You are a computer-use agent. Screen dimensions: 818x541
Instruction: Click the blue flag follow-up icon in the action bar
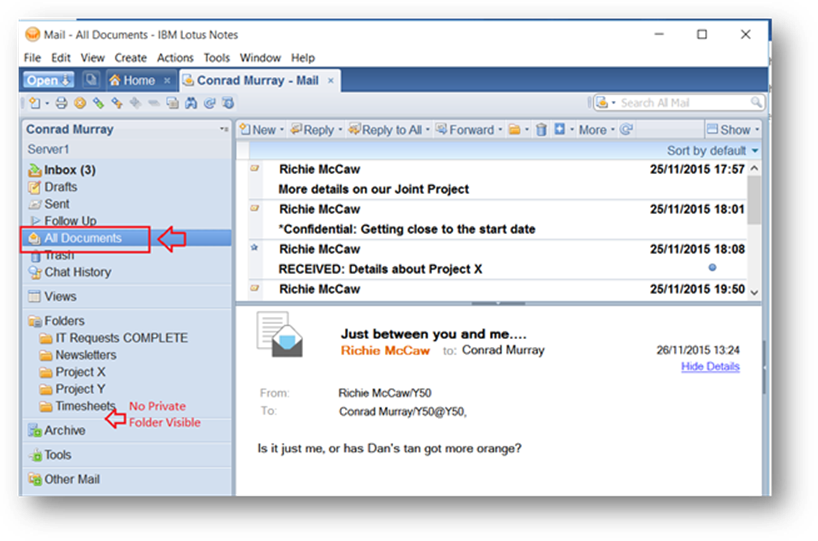tap(559, 129)
